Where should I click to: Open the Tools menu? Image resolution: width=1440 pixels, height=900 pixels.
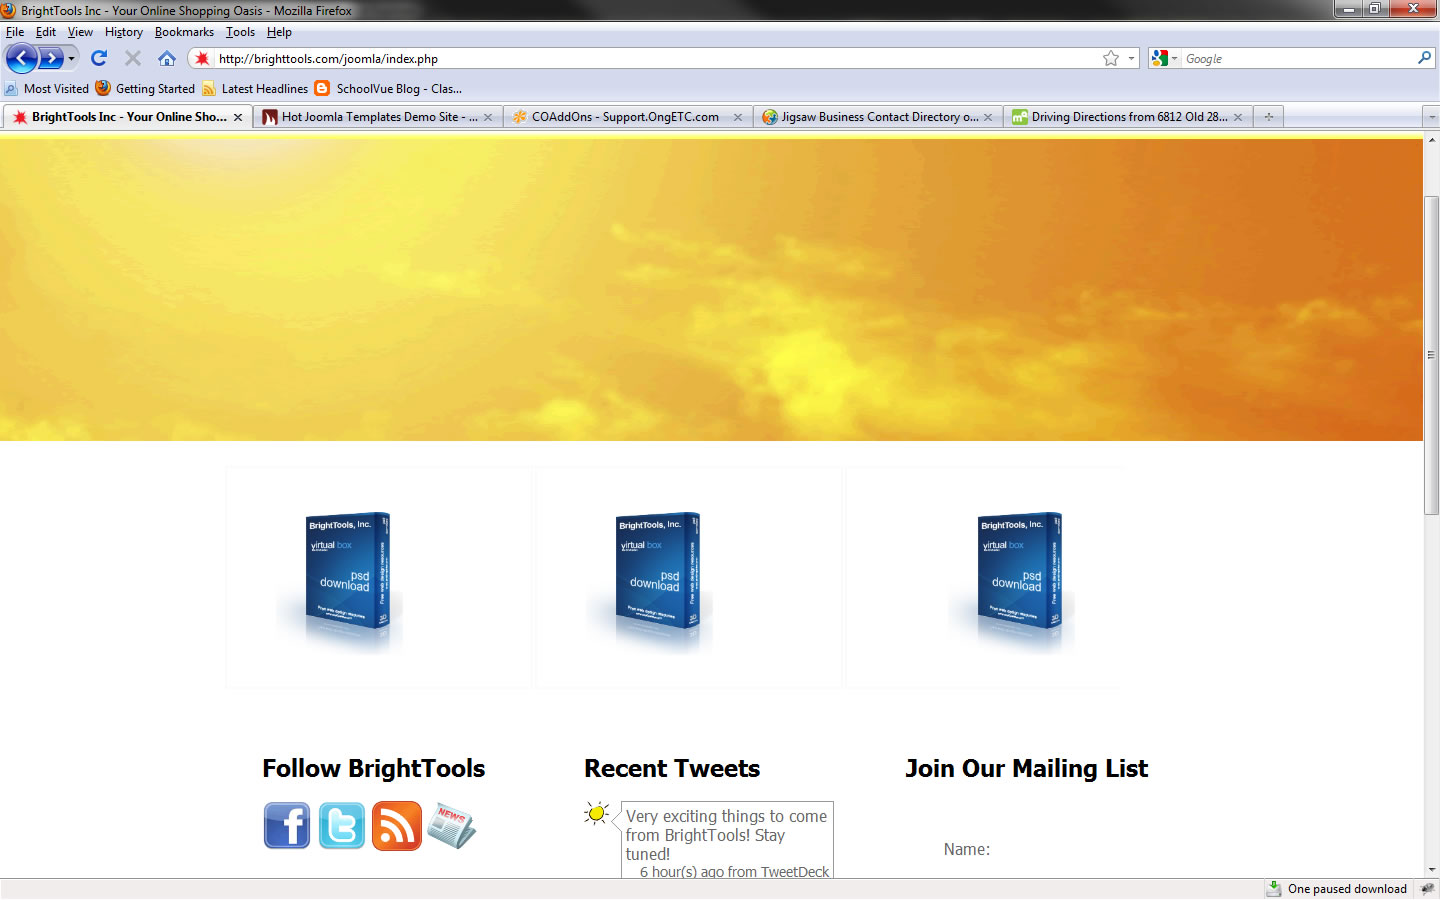240,32
